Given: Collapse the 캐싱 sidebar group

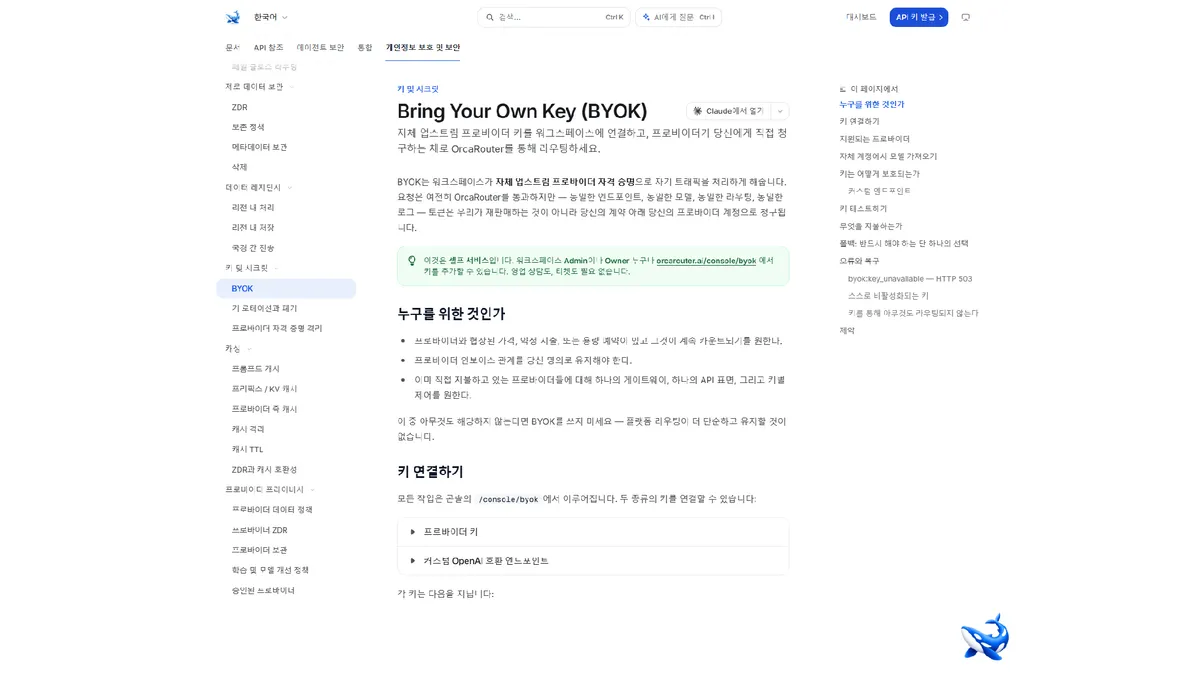Looking at the screenshot, I should (238, 348).
